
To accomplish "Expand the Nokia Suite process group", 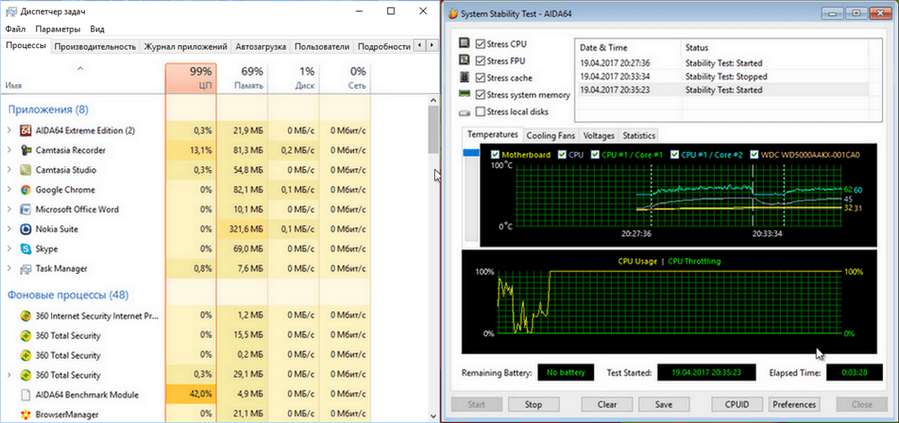I will pos(9,229).
